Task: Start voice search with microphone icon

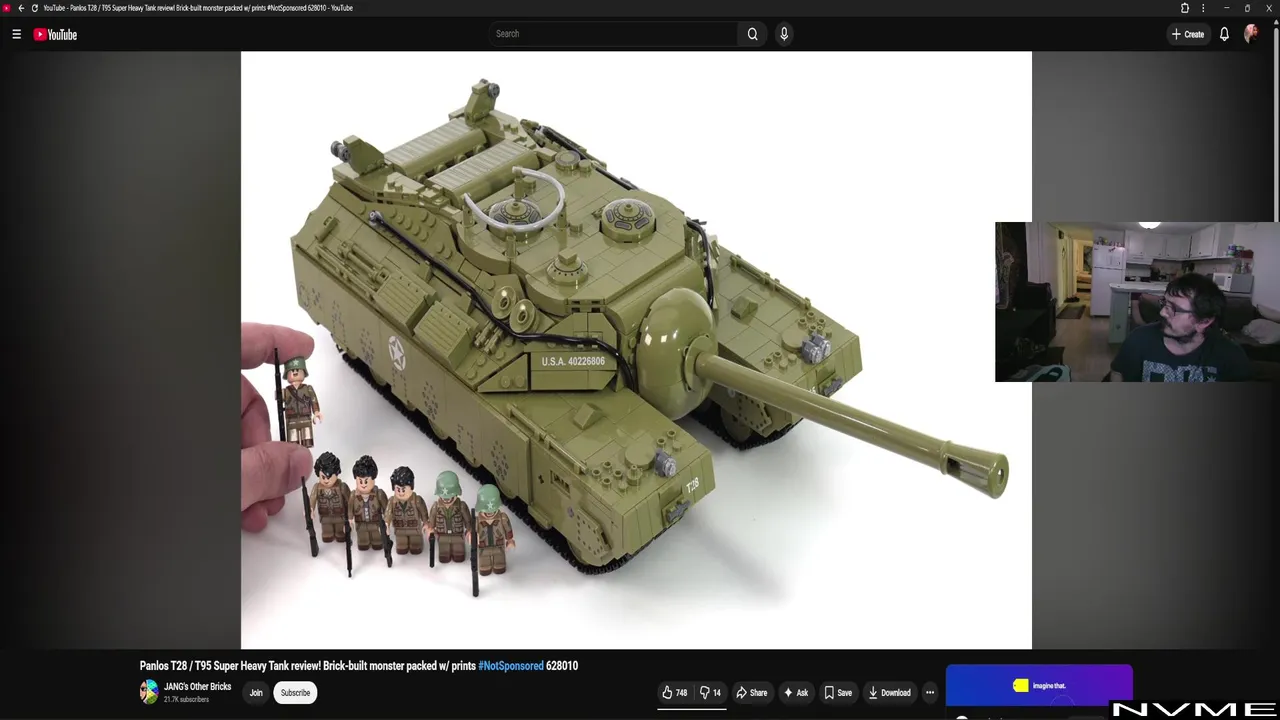Action: pos(784,34)
